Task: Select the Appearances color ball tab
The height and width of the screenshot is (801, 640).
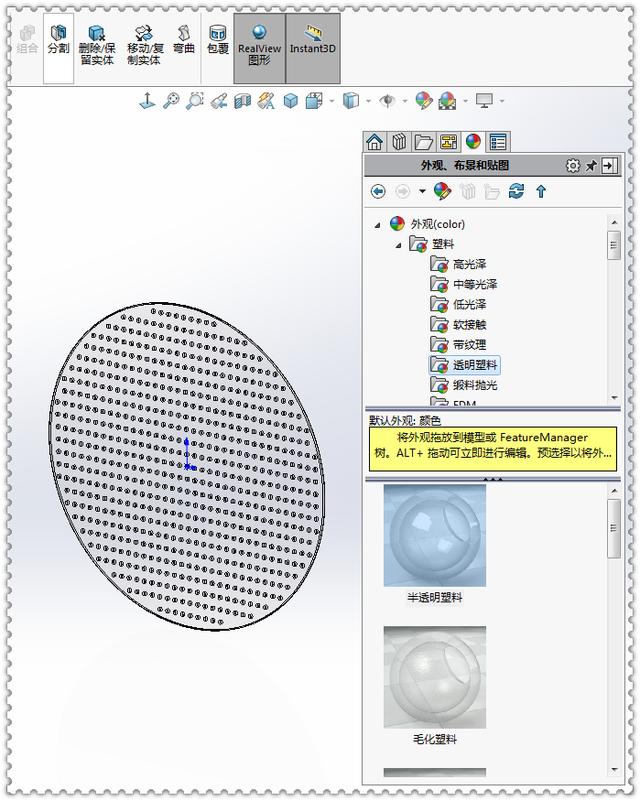Action: pyautogui.click(x=473, y=142)
